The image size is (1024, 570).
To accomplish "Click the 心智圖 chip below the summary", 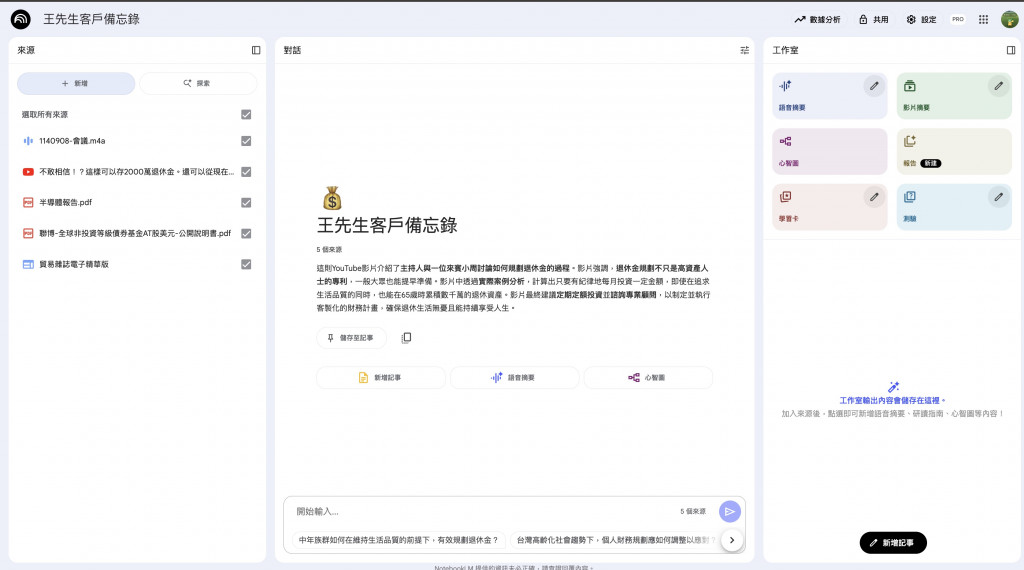I will click(648, 377).
